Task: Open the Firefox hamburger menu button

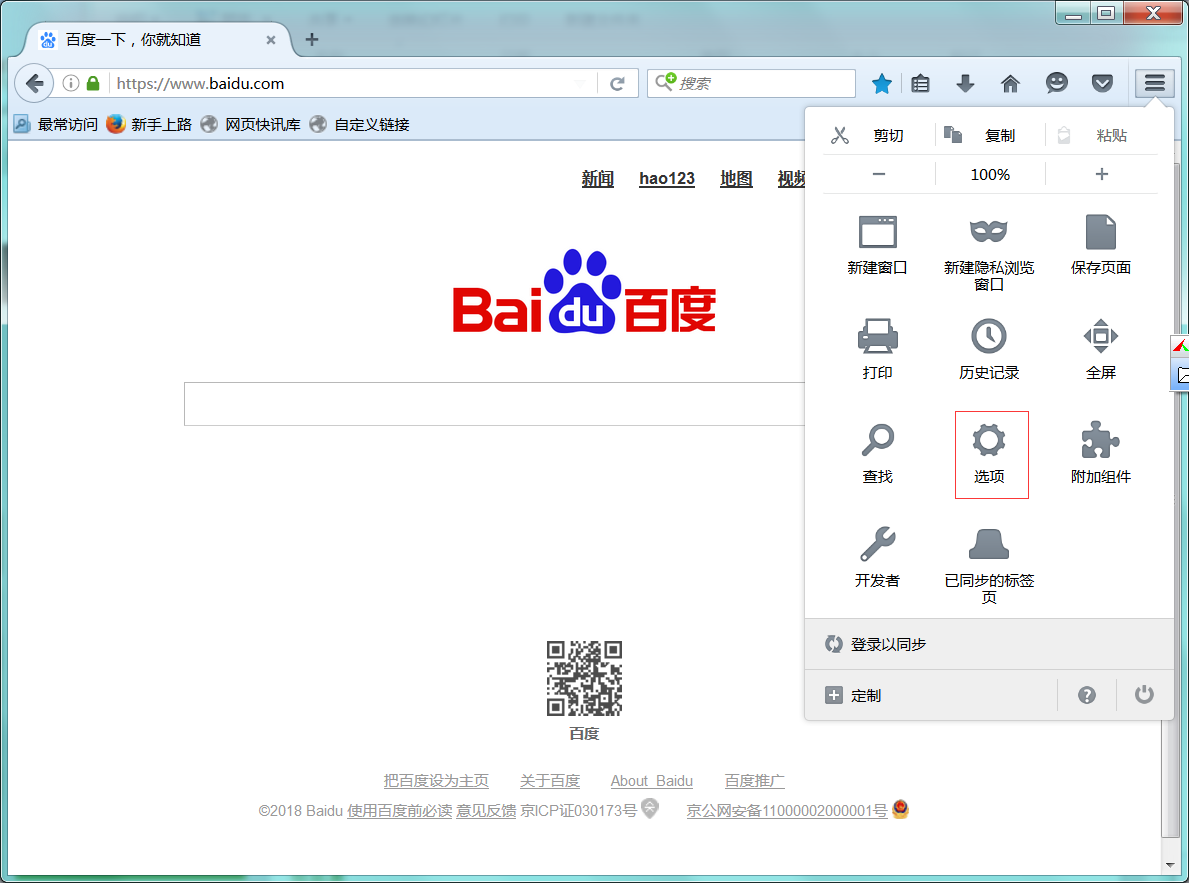Action: pyautogui.click(x=1154, y=83)
